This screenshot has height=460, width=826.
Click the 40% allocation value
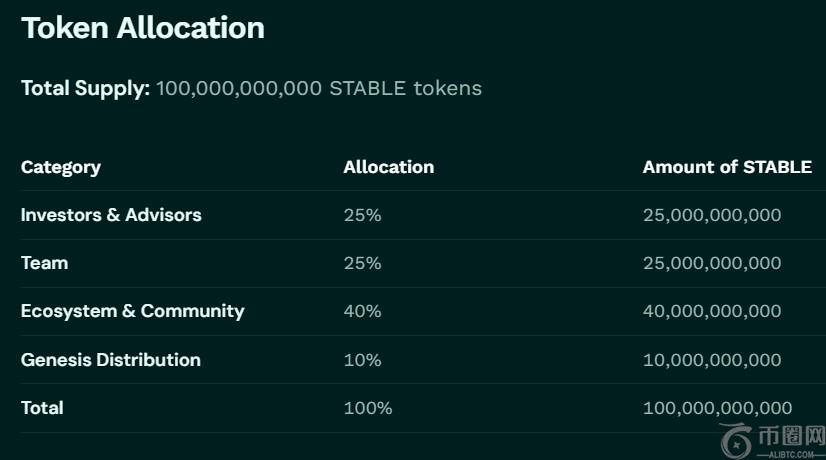tap(362, 311)
